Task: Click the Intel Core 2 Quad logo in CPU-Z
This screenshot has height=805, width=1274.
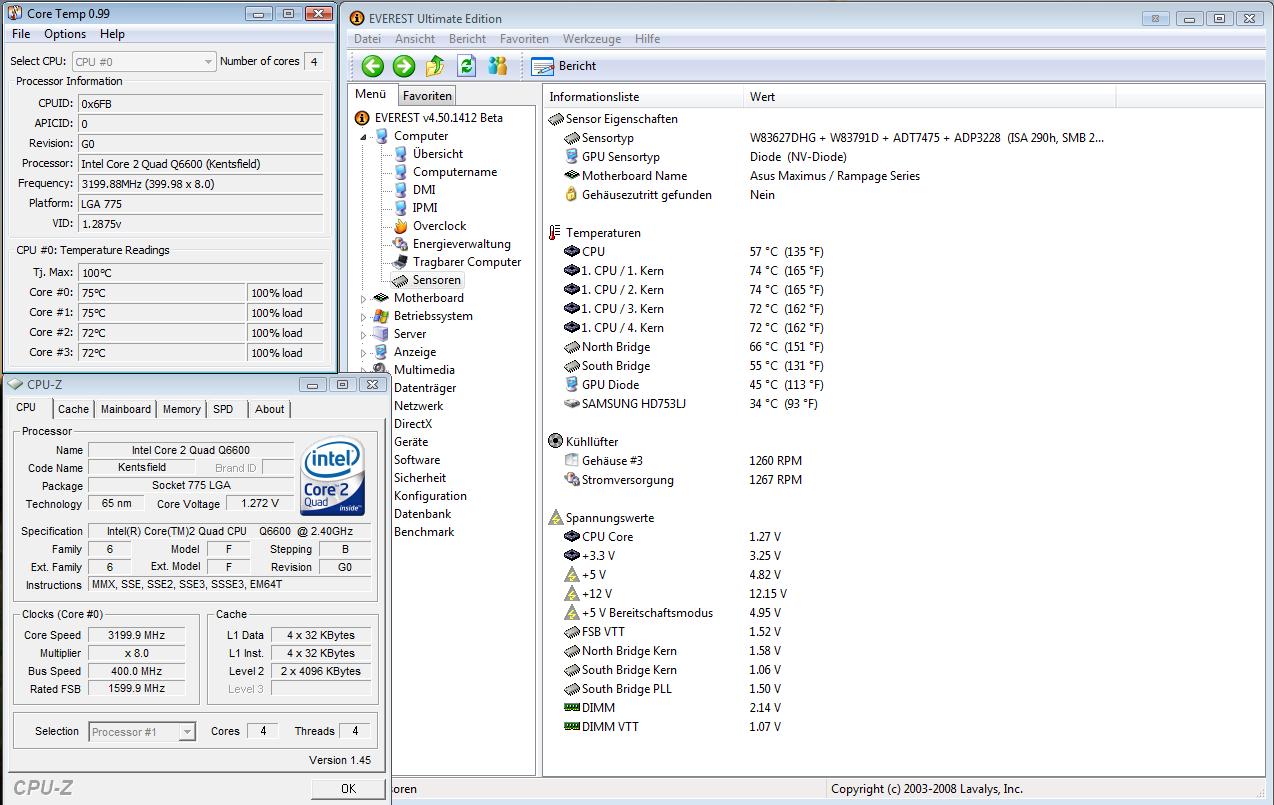Action: pos(333,476)
